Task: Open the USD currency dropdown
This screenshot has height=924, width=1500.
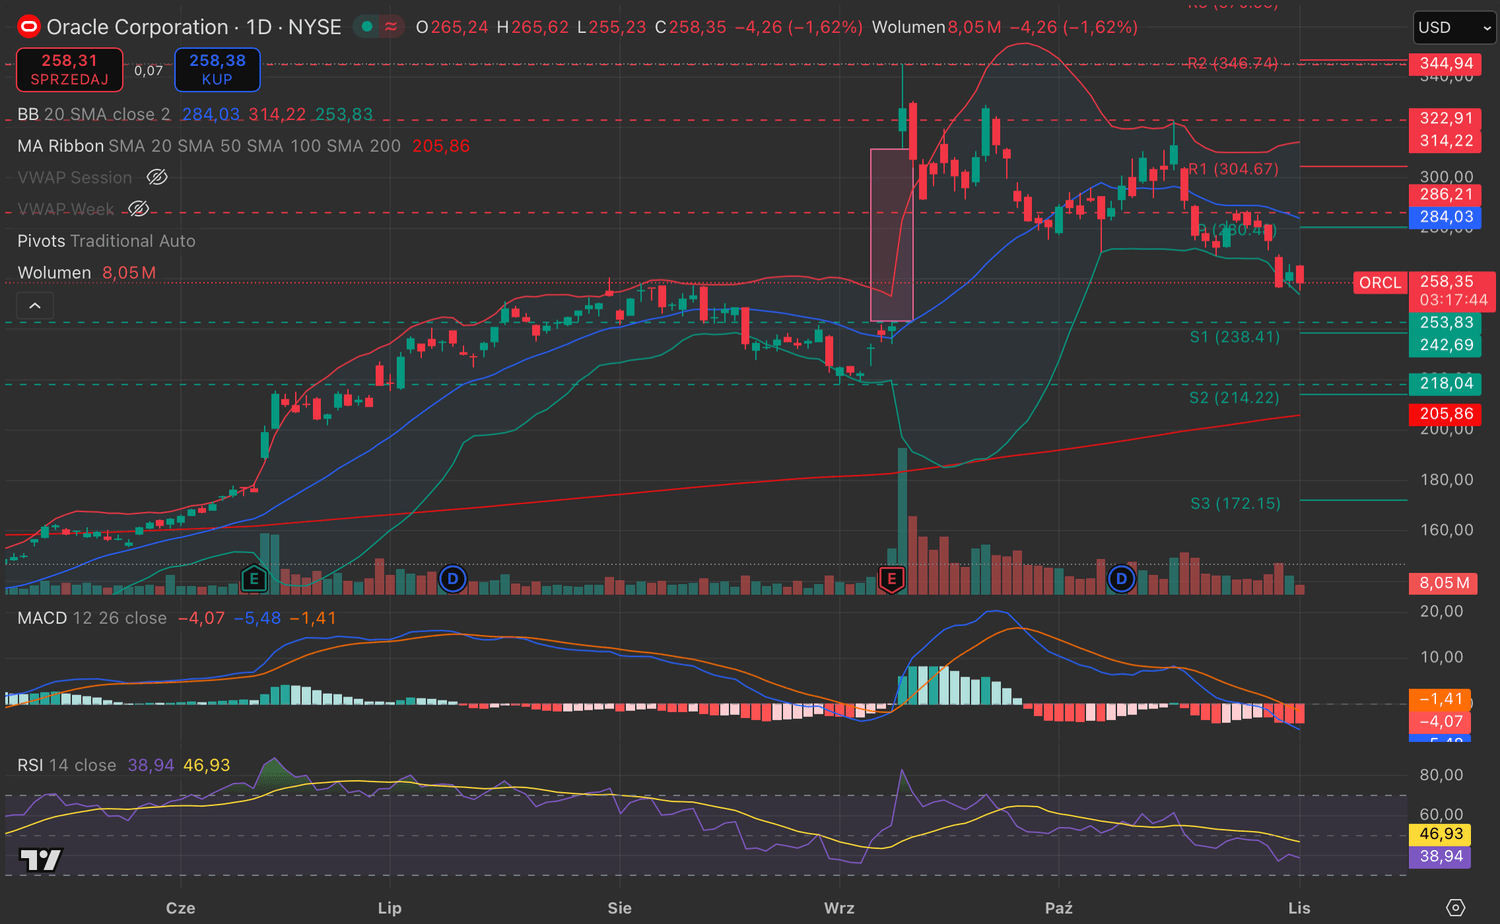Action: pos(1454,27)
